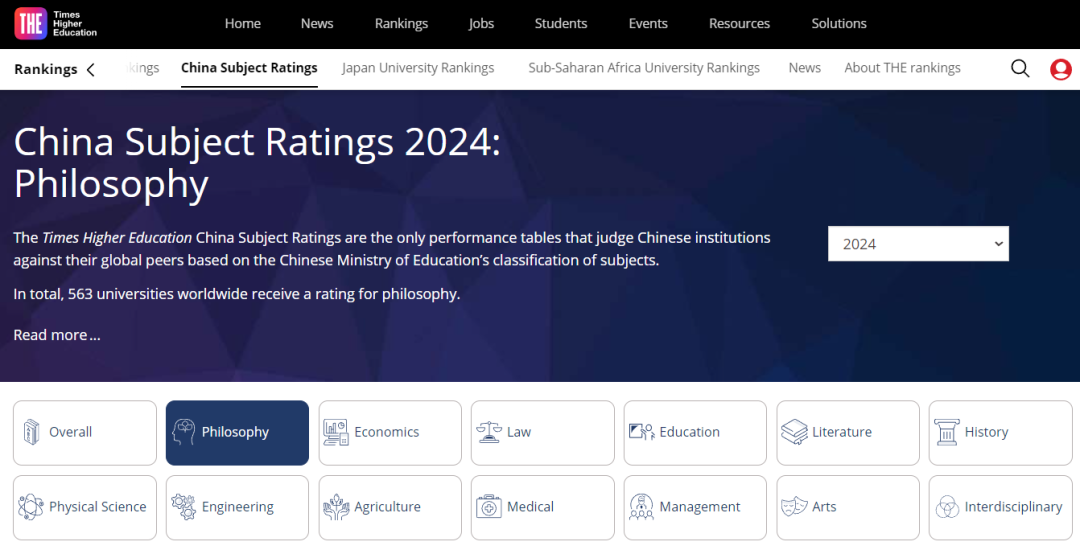The height and width of the screenshot is (554, 1080).
Task: Select the China Subject Ratings tab
Action: coord(249,68)
